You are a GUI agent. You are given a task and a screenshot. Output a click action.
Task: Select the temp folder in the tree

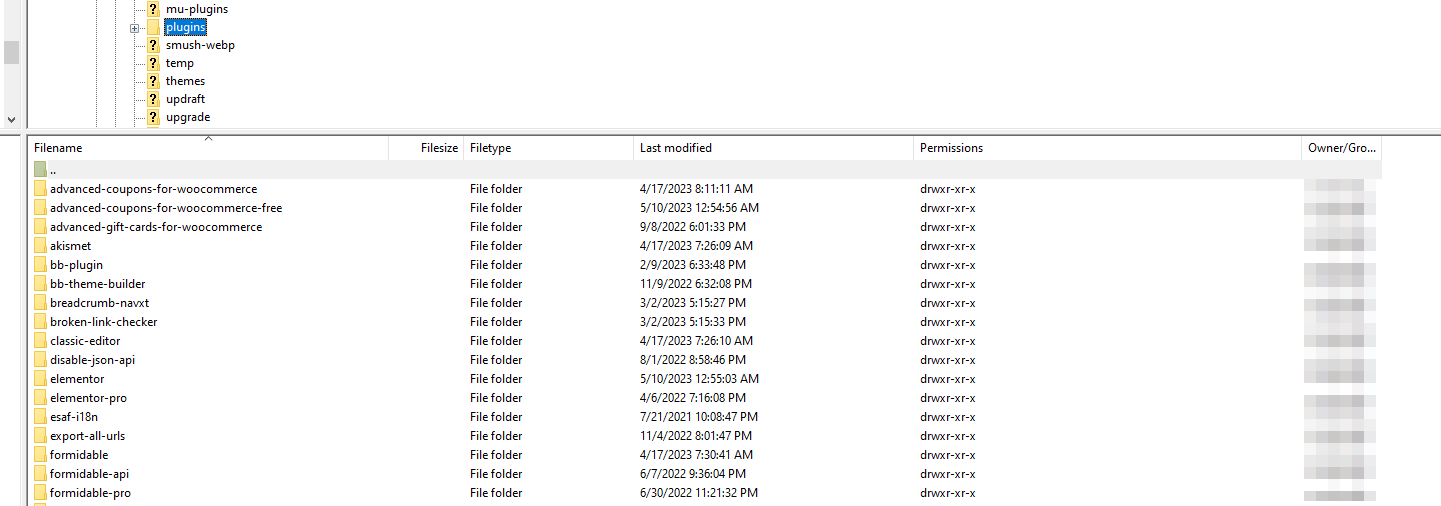[180, 63]
